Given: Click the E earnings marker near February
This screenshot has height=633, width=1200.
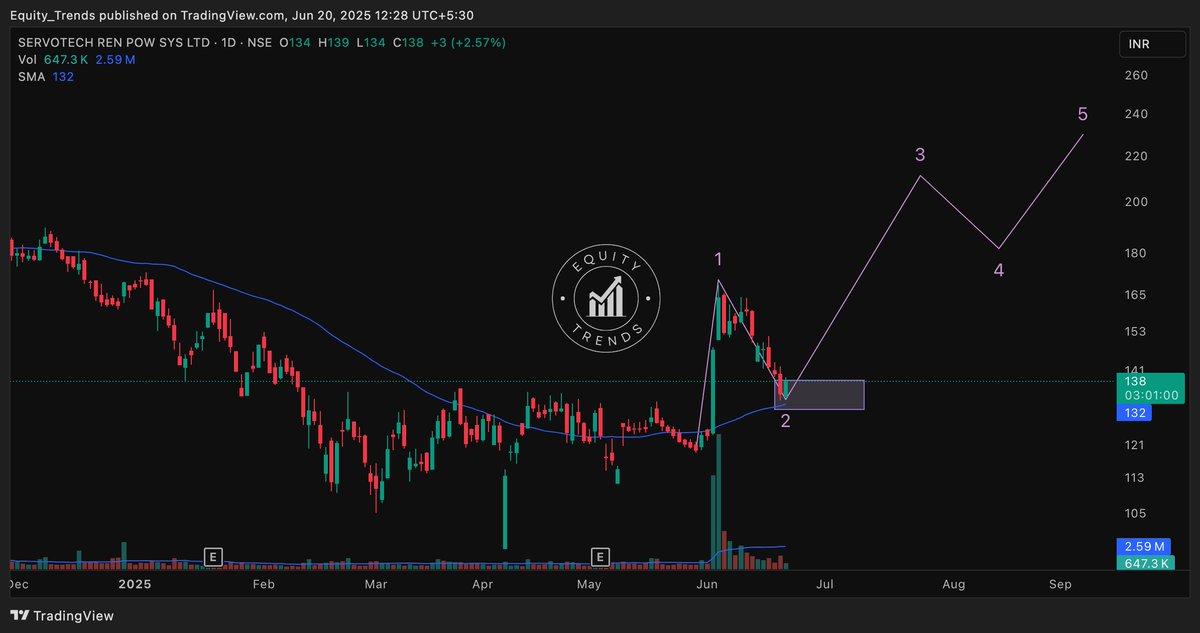Looking at the screenshot, I should [213, 556].
